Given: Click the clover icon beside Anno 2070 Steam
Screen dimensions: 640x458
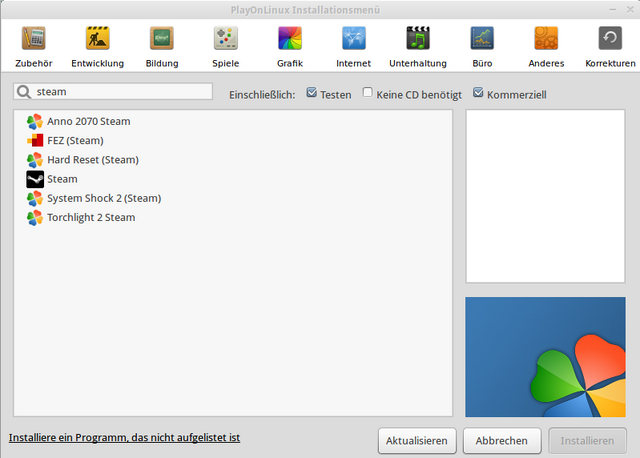Looking at the screenshot, I should click(35, 122).
